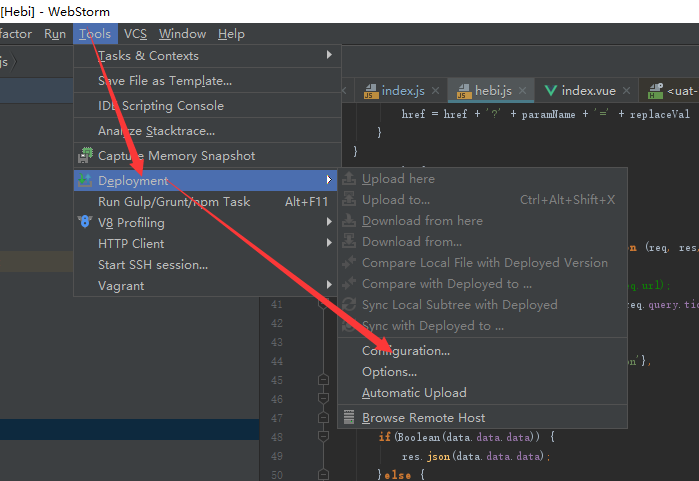Close the index.vue tab
The height and width of the screenshot is (481, 699).
pyautogui.click(x=626, y=90)
